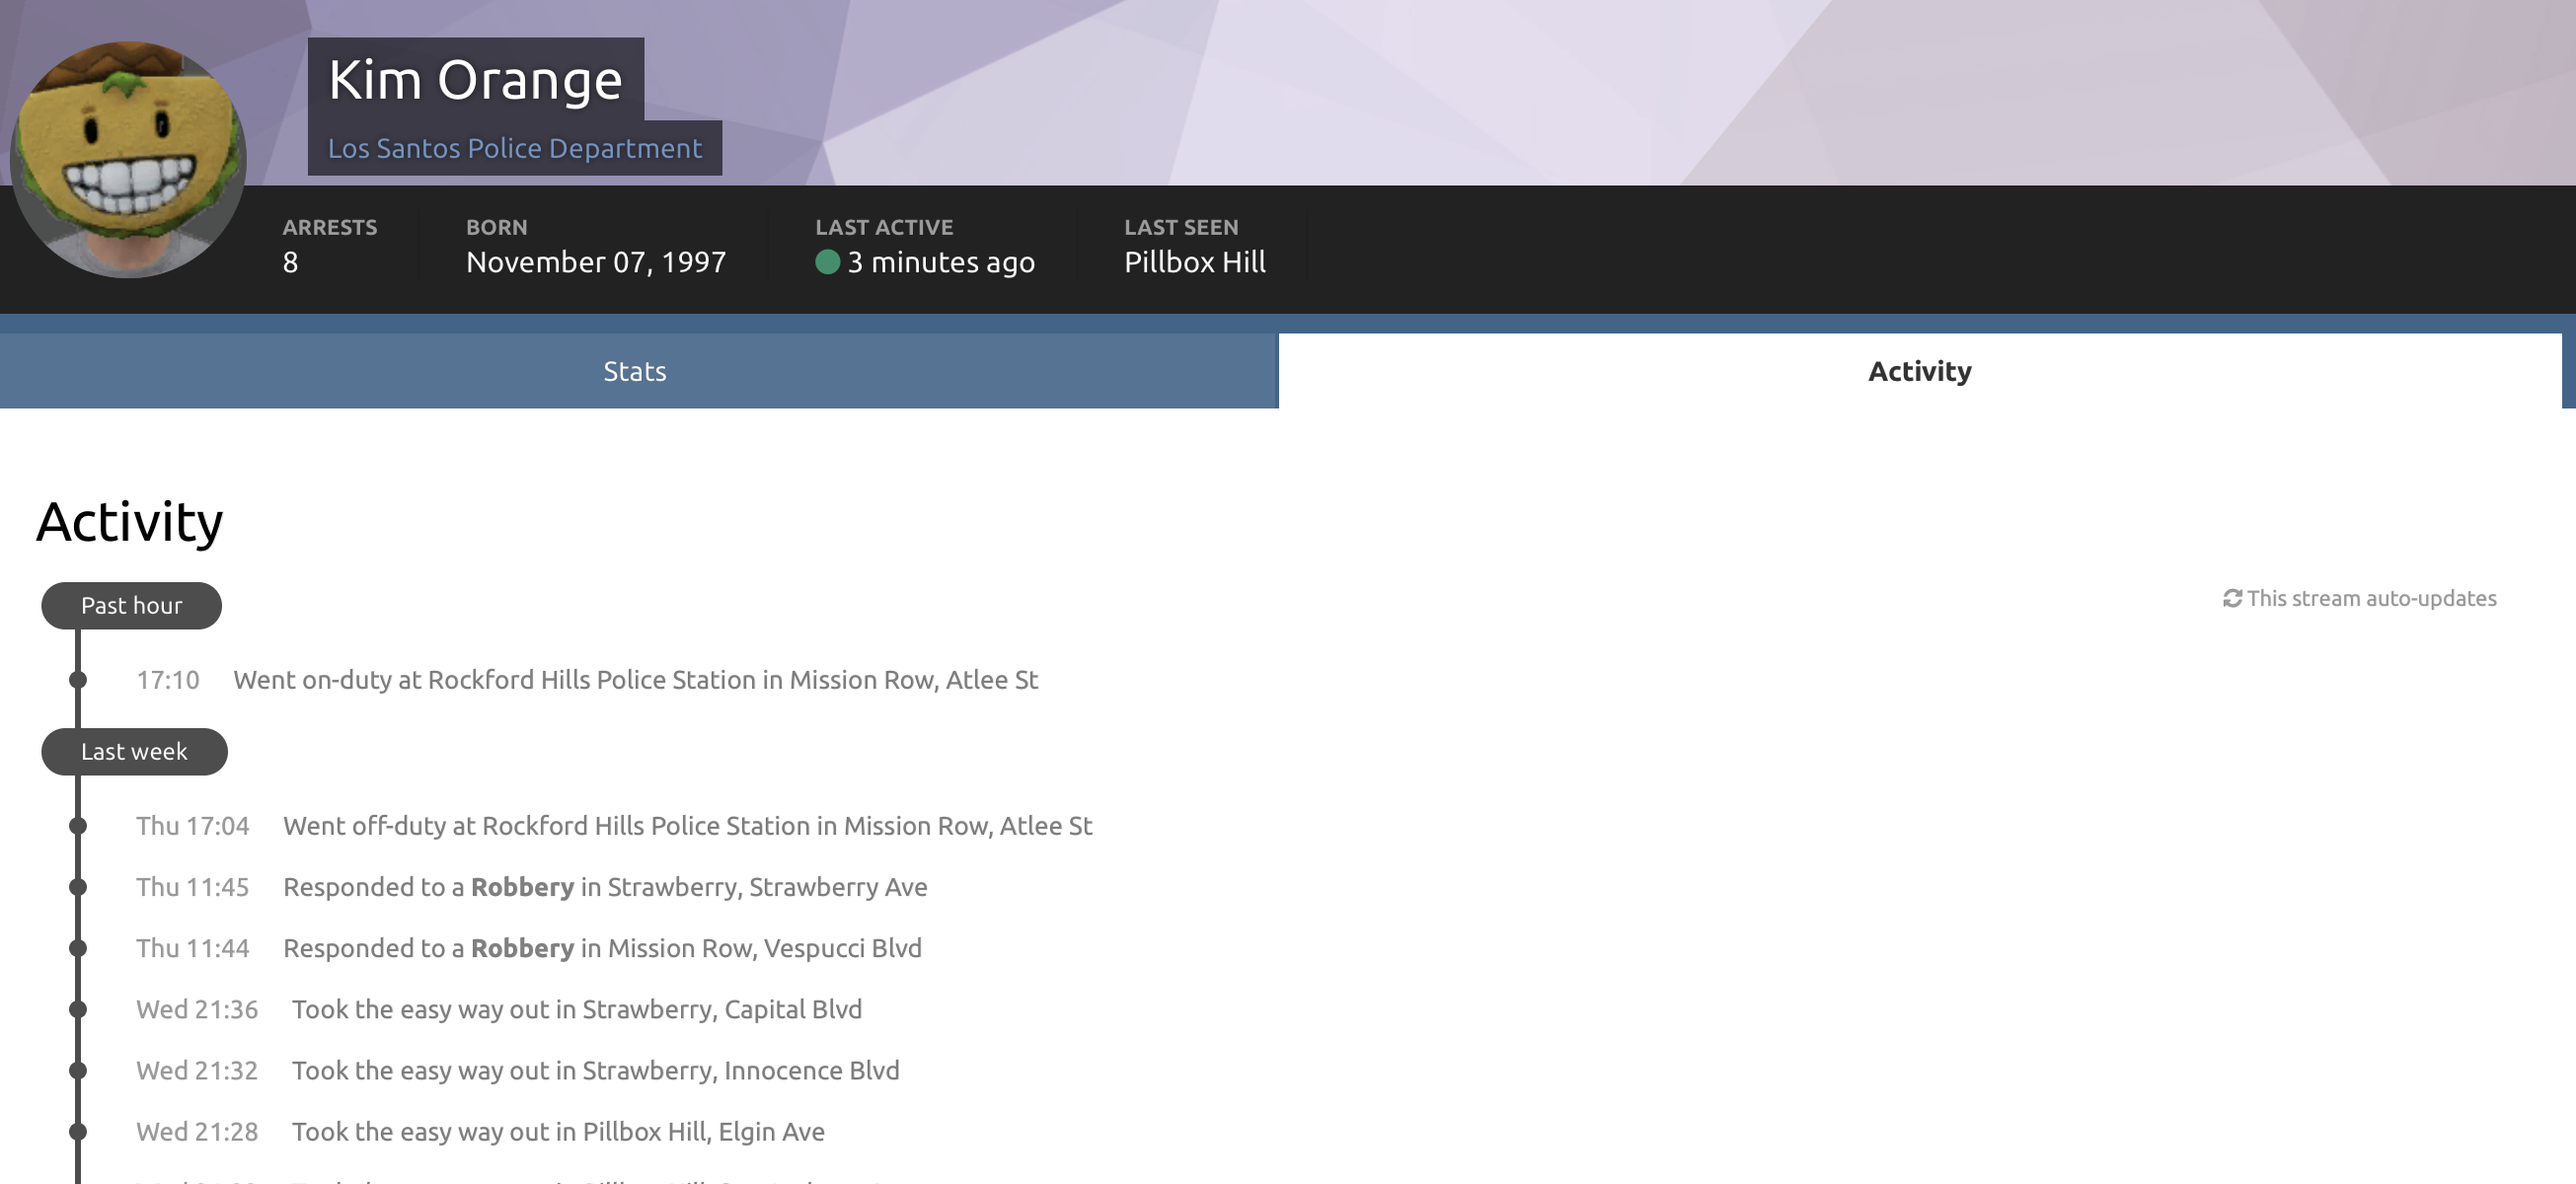2576x1184 pixels.
Task: Click the Past hour timeline label
Action: pyautogui.click(x=131, y=606)
